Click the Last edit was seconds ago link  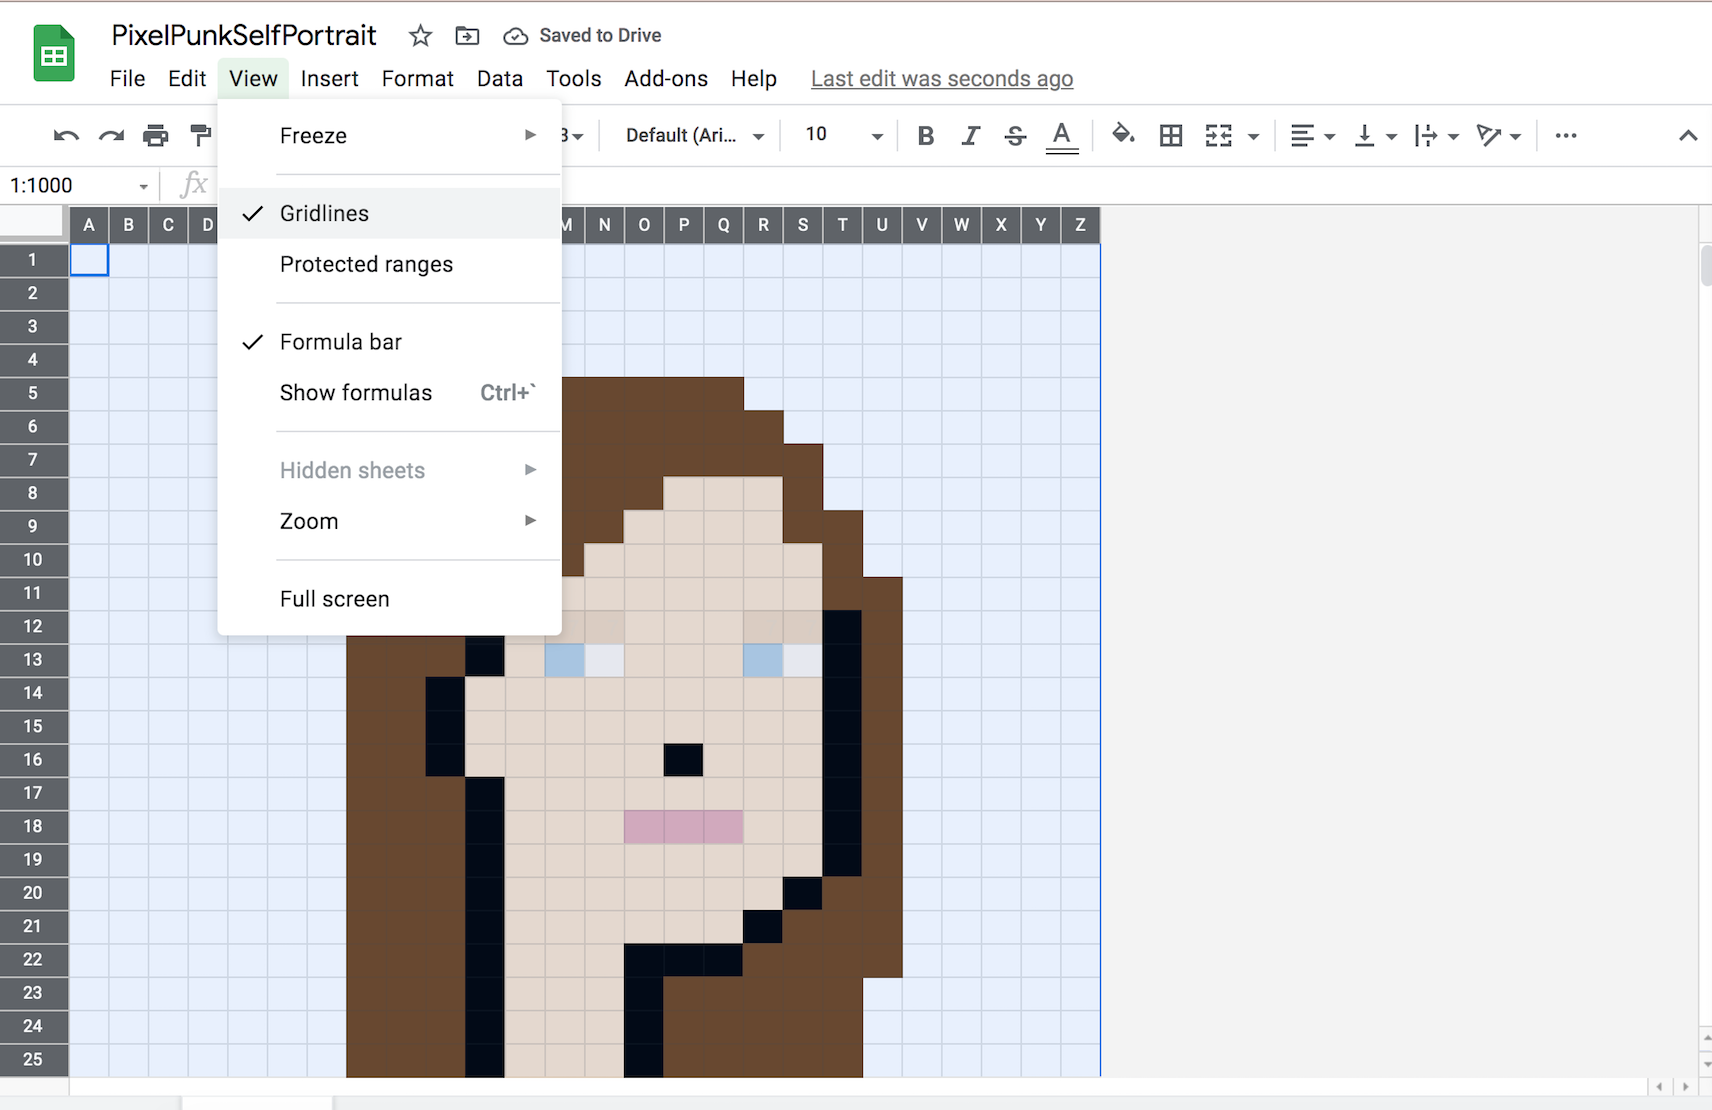[x=941, y=78]
